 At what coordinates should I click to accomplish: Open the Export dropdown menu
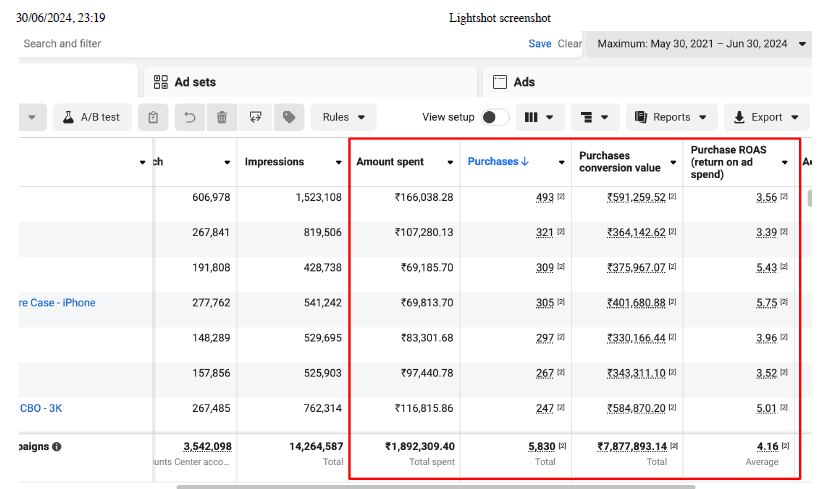pos(766,117)
